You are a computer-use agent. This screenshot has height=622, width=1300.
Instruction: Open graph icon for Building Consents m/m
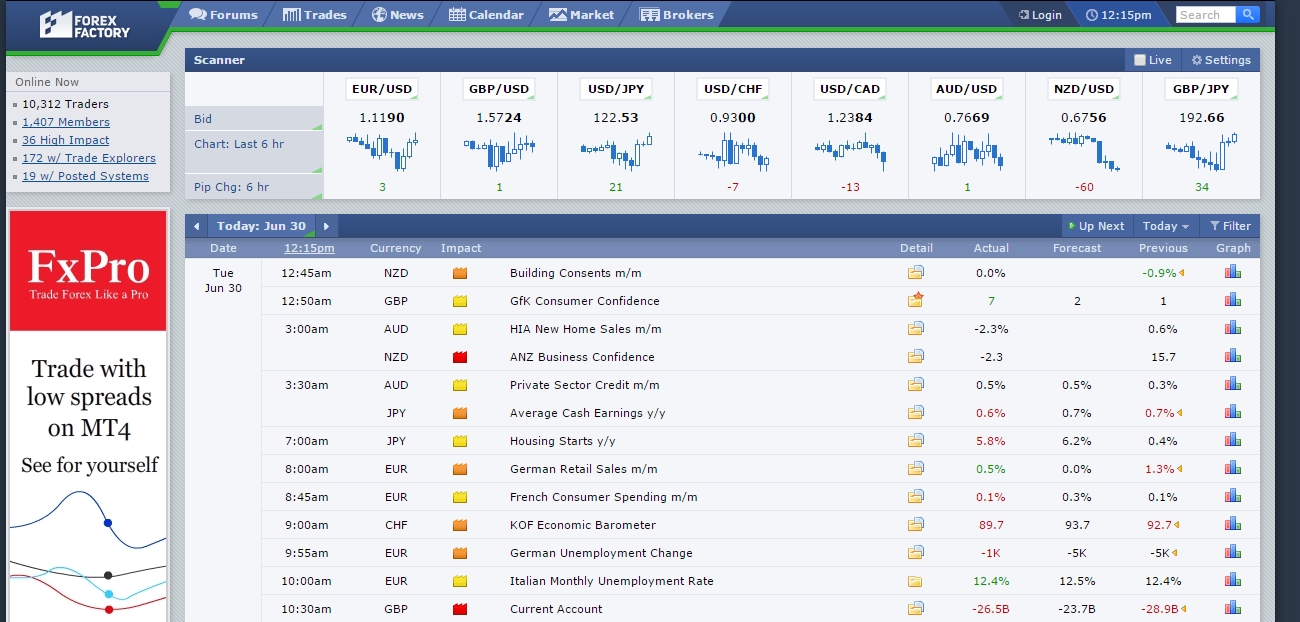(x=1233, y=272)
